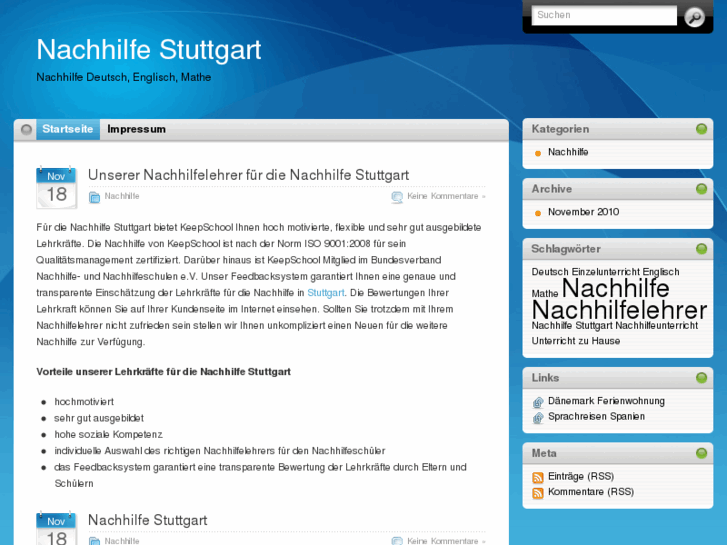The height and width of the screenshot is (545, 727).
Task: Click comment bubble icon of first post
Action: point(397,197)
